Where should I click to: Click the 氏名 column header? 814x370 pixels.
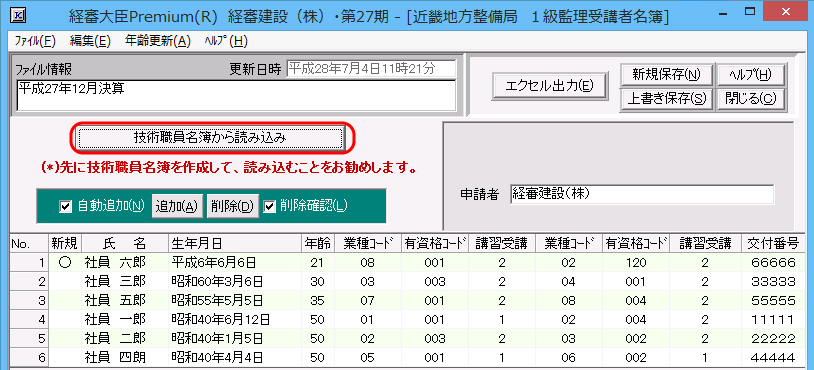125,243
